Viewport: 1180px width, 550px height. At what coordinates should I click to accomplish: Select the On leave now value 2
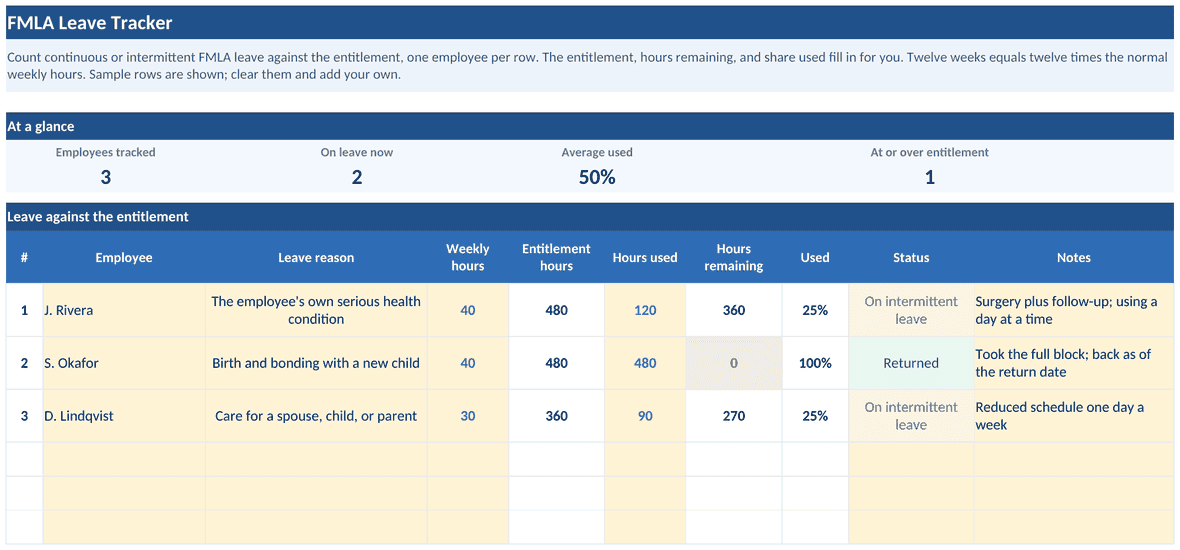point(357,178)
